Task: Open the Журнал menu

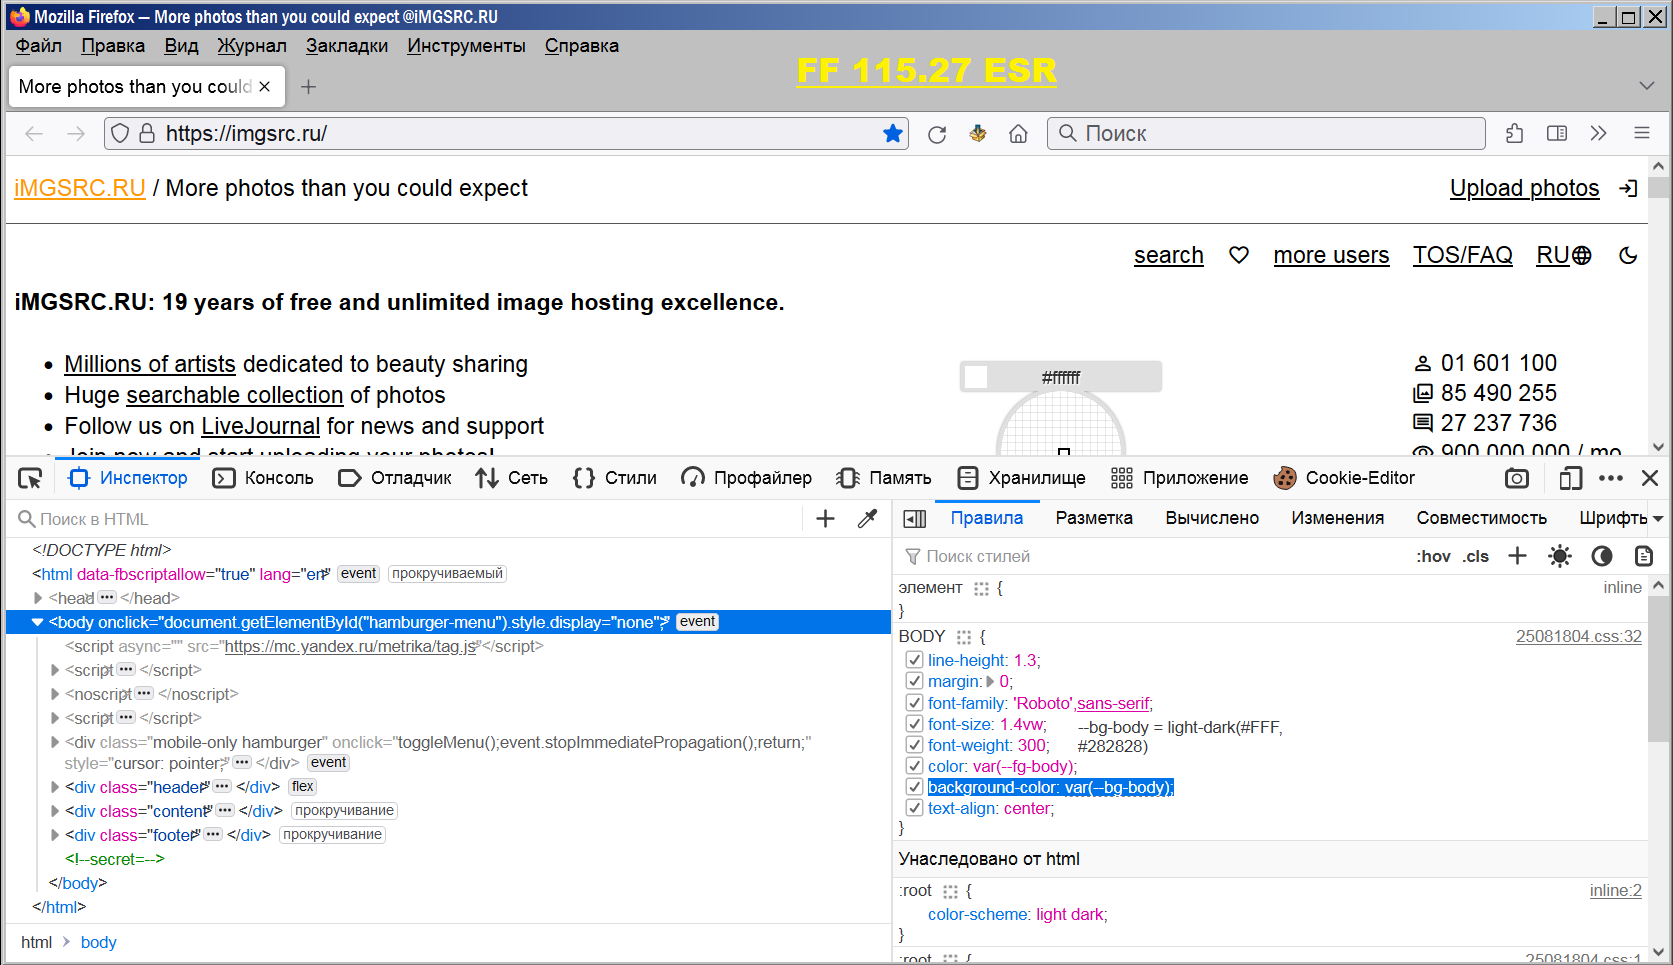Action: (x=252, y=45)
